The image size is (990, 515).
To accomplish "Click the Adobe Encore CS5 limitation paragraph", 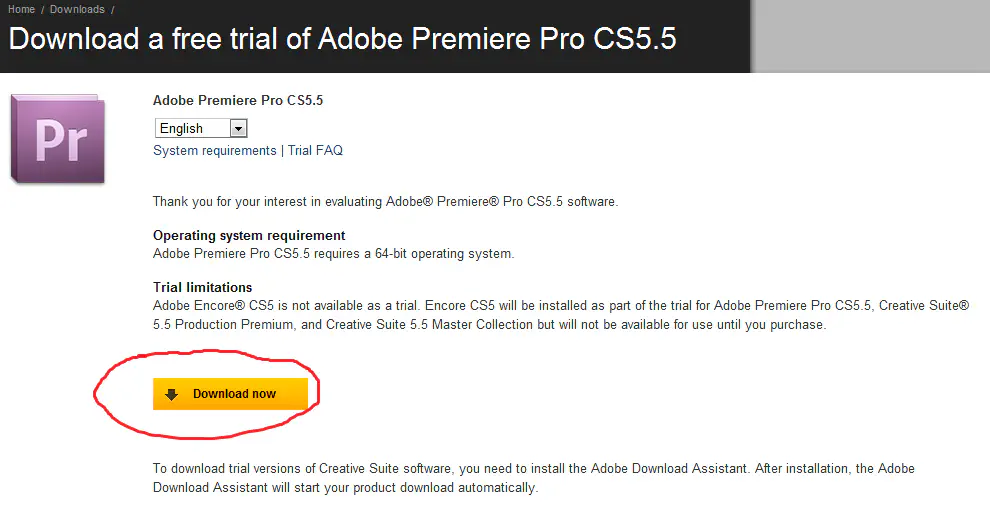I will (x=560, y=315).
